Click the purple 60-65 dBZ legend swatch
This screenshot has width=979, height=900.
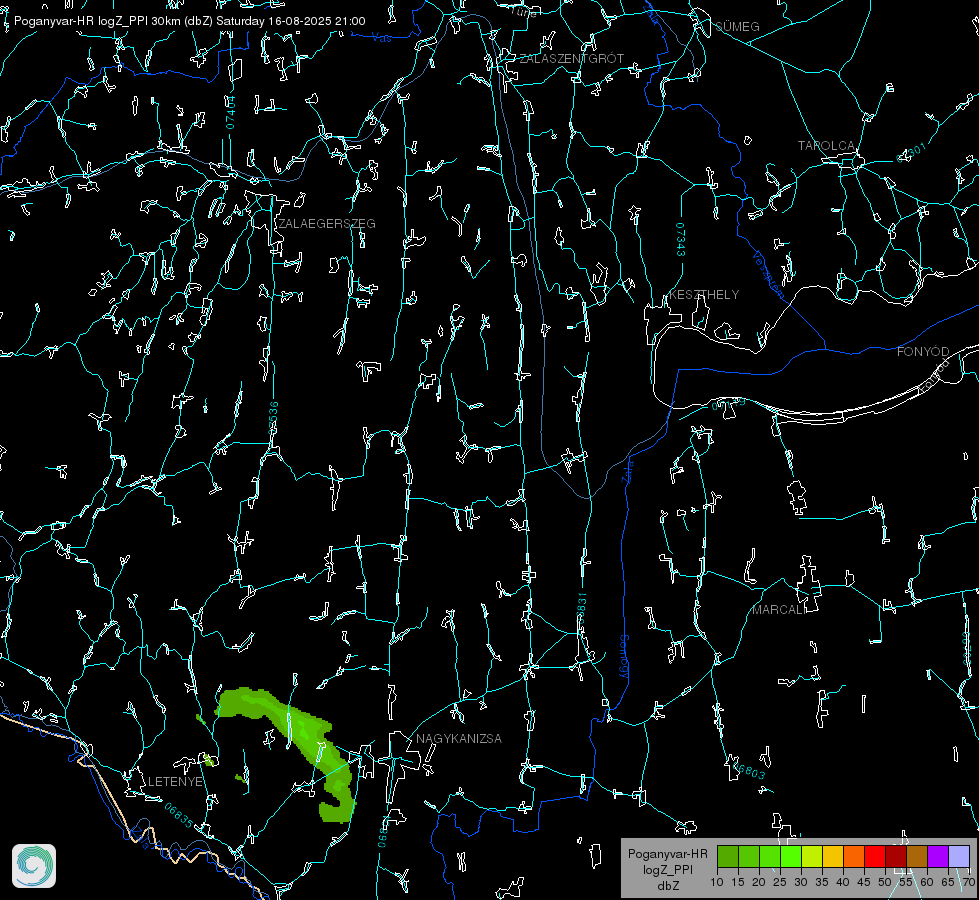pyautogui.click(x=938, y=856)
